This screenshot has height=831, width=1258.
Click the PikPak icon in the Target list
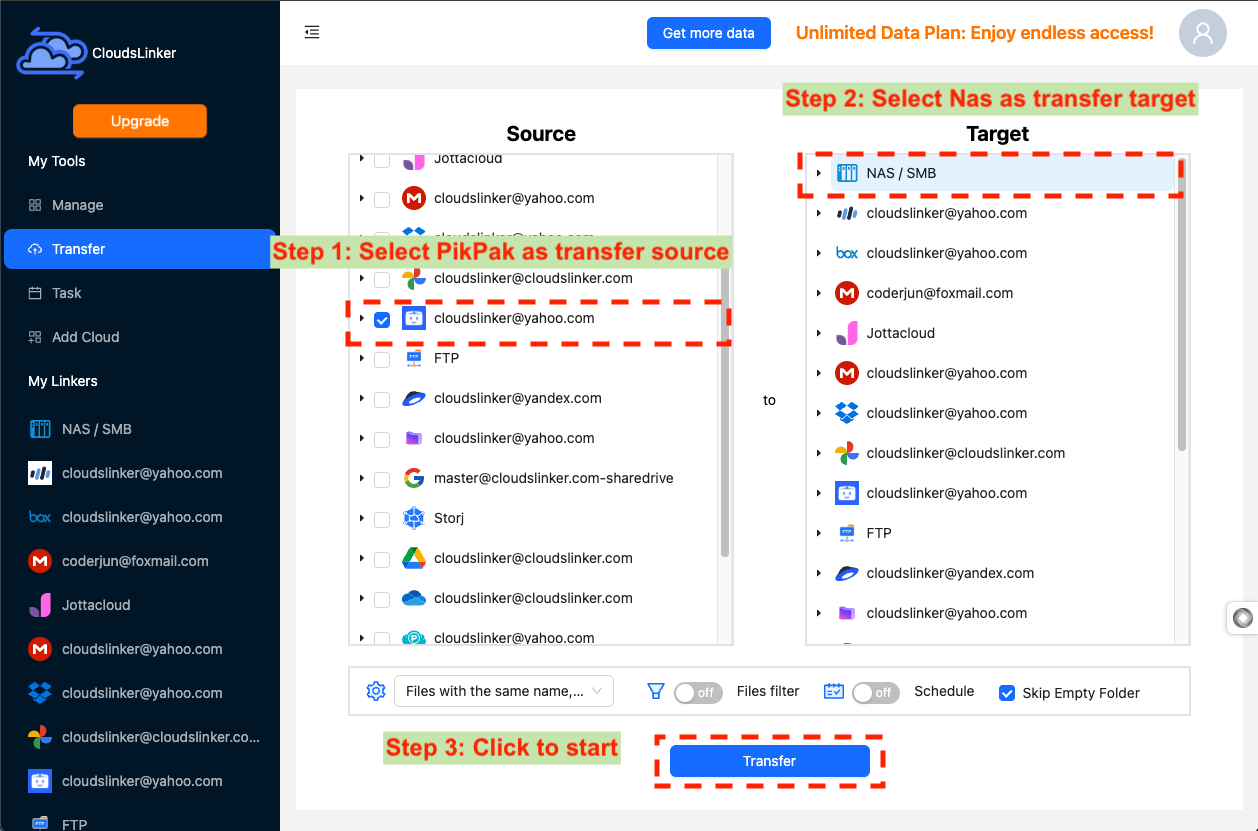coord(847,493)
